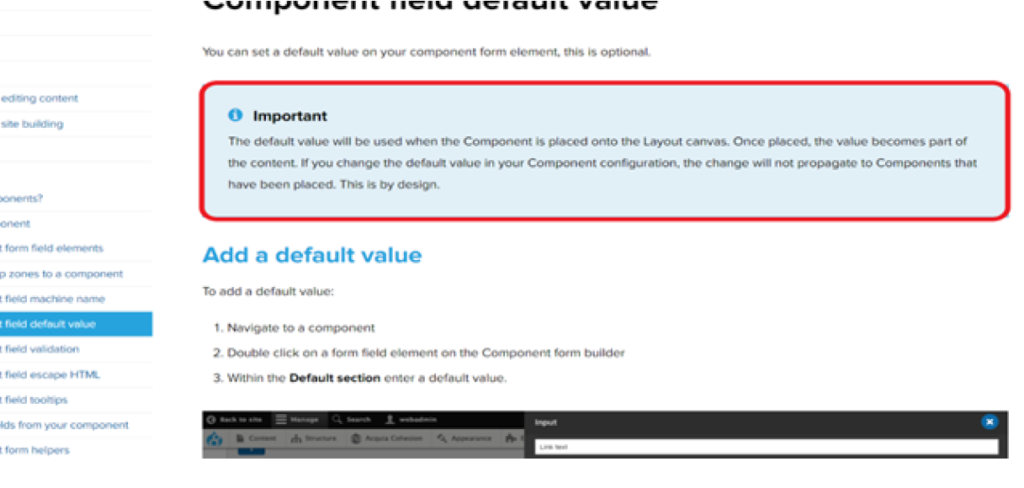
Task: Open the sidebar link ending 'field escape HTML'
Action: (50, 375)
